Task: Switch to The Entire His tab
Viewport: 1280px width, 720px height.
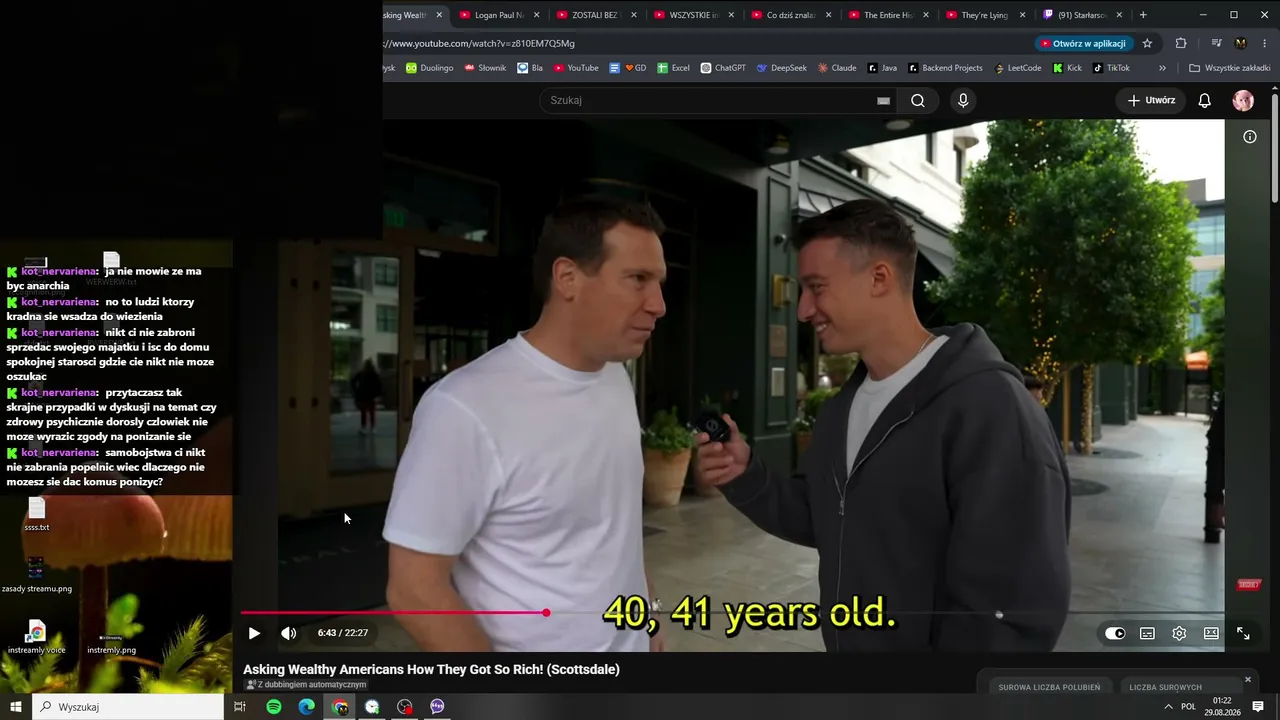Action: pyautogui.click(x=888, y=15)
